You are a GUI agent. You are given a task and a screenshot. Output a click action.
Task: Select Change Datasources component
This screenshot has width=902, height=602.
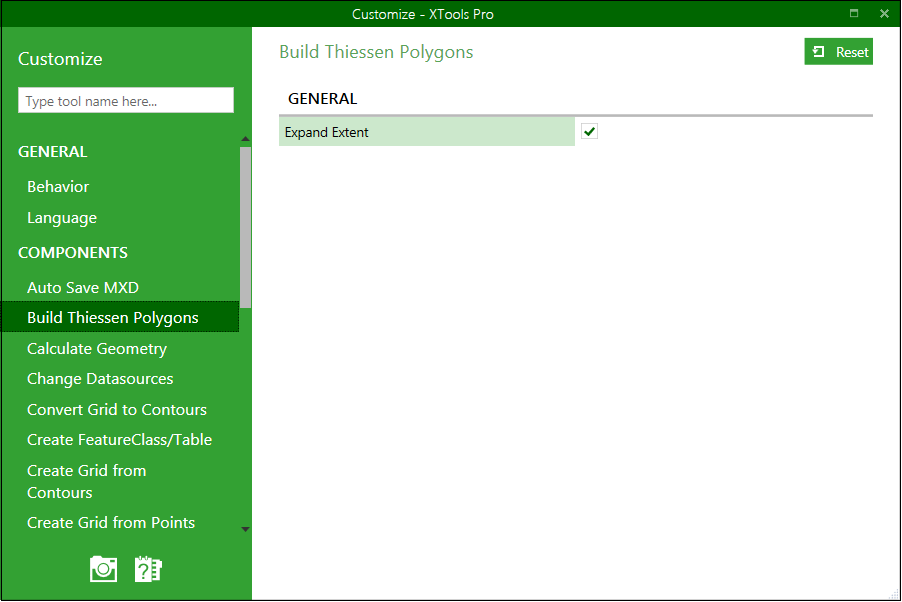coord(100,378)
